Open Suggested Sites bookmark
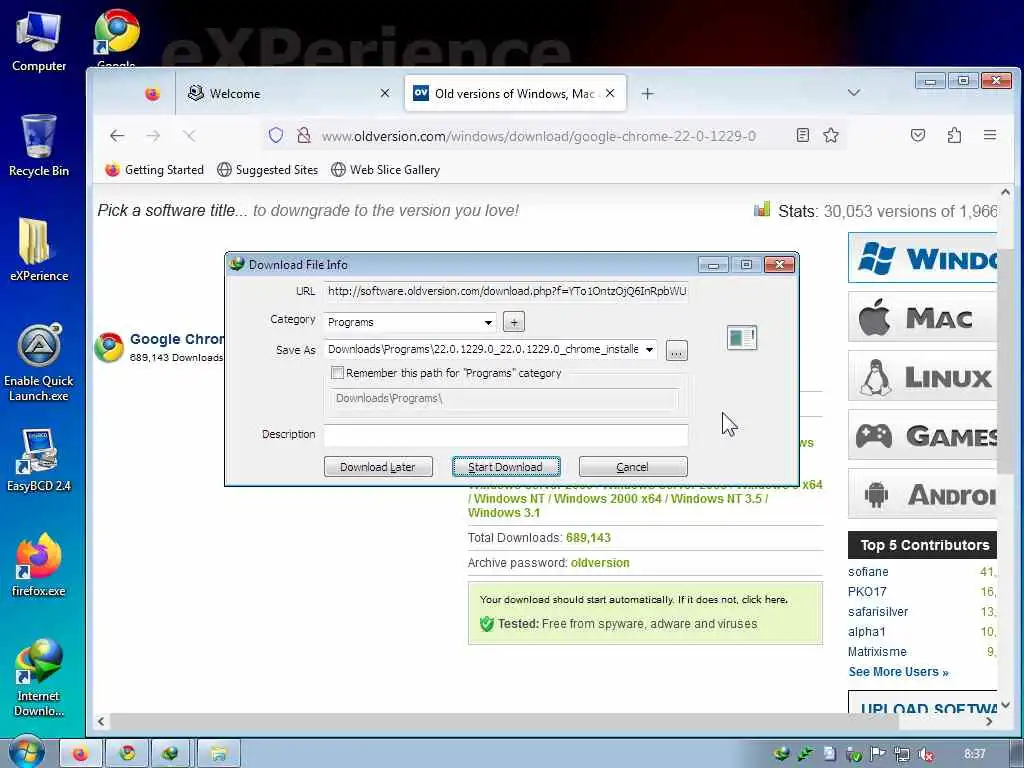 [268, 170]
